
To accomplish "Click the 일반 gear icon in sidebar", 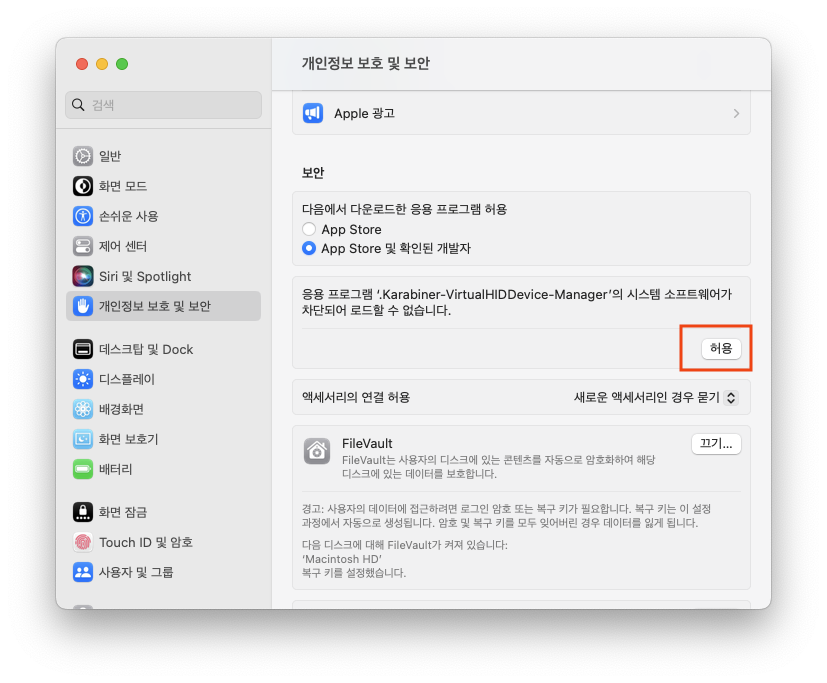I will 83,156.
